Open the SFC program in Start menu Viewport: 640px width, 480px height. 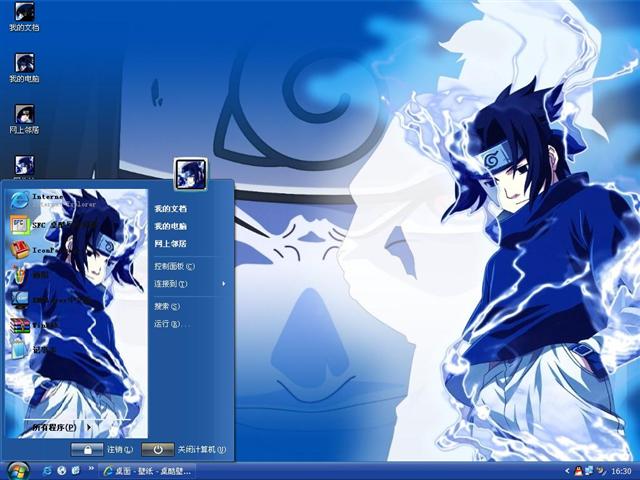[x=52, y=225]
